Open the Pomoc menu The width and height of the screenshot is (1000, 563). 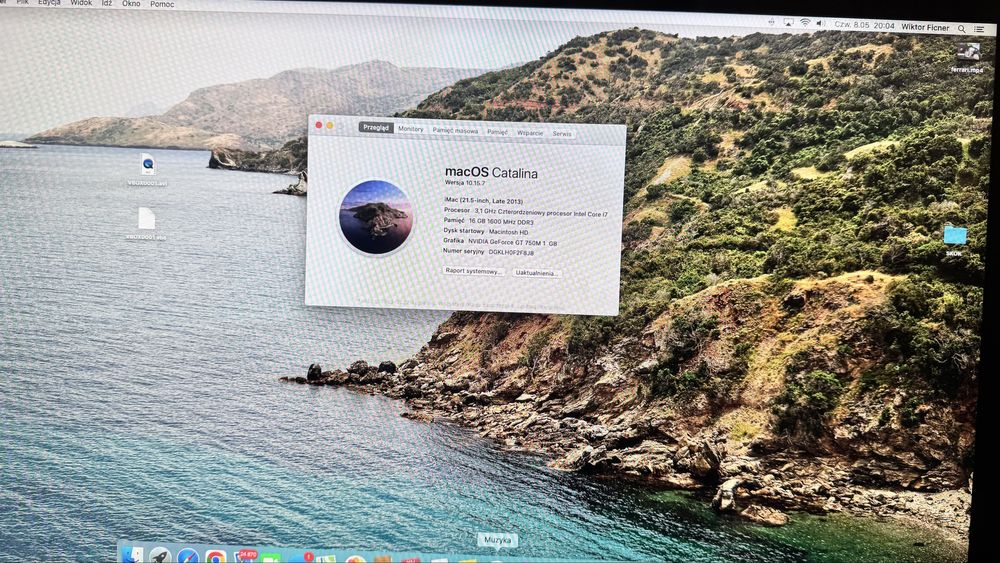pyautogui.click(x=162, y=4)
